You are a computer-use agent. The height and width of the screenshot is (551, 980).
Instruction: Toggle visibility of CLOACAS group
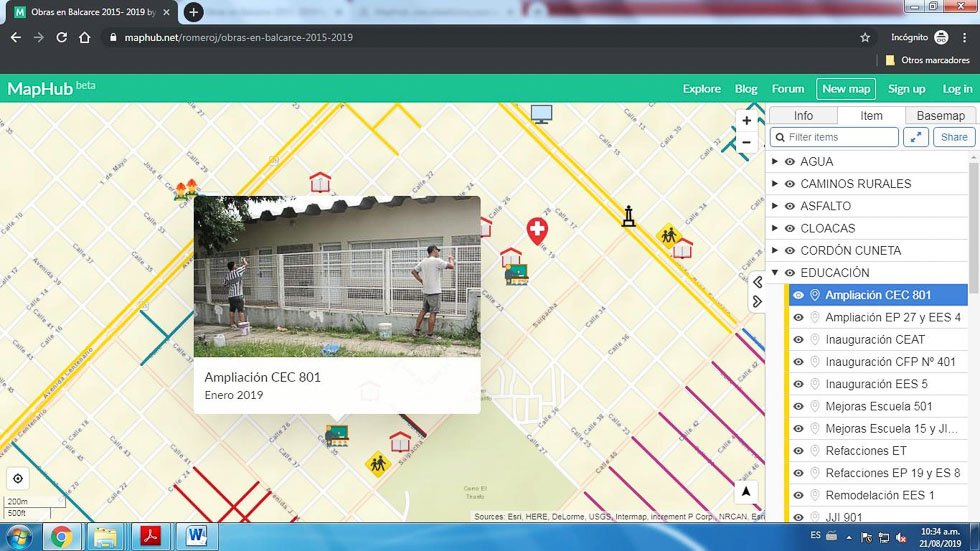click(x=790, y=229)
